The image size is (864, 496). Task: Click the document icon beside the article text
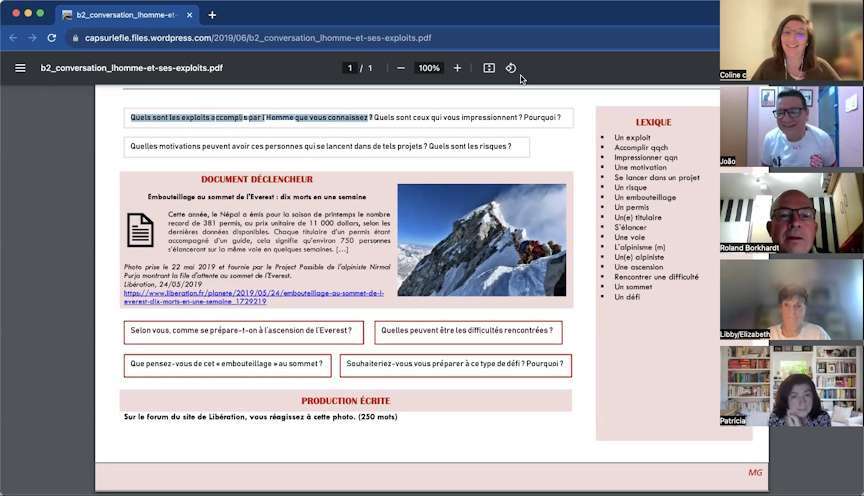pos(141,230)
